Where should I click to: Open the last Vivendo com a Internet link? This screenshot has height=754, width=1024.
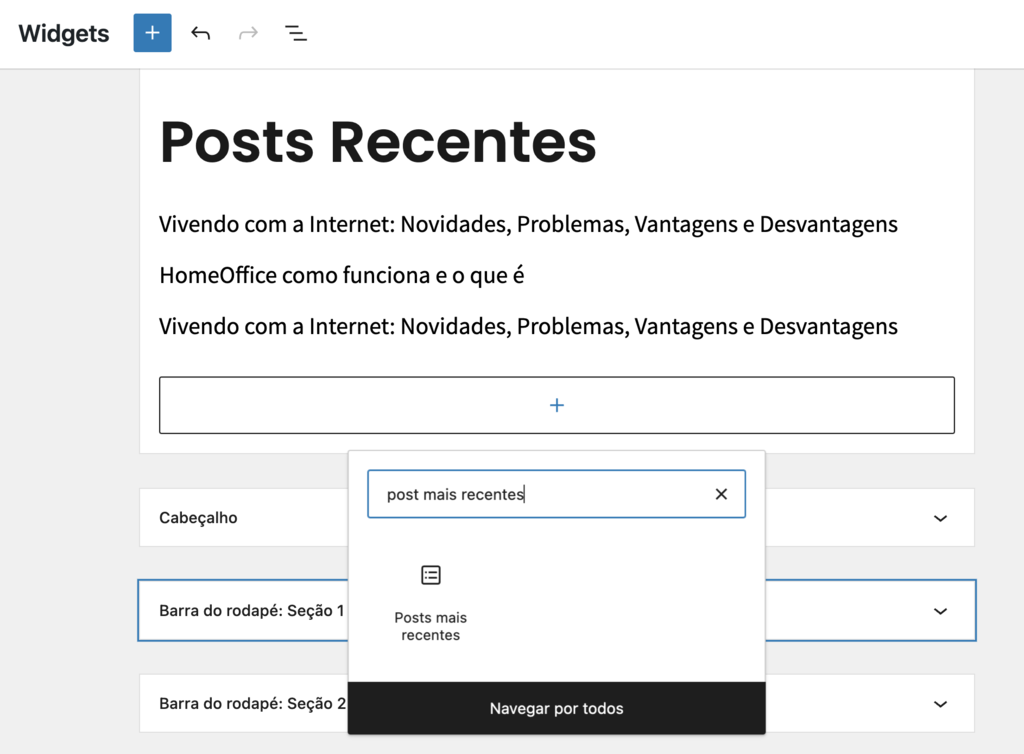(527, 326)
